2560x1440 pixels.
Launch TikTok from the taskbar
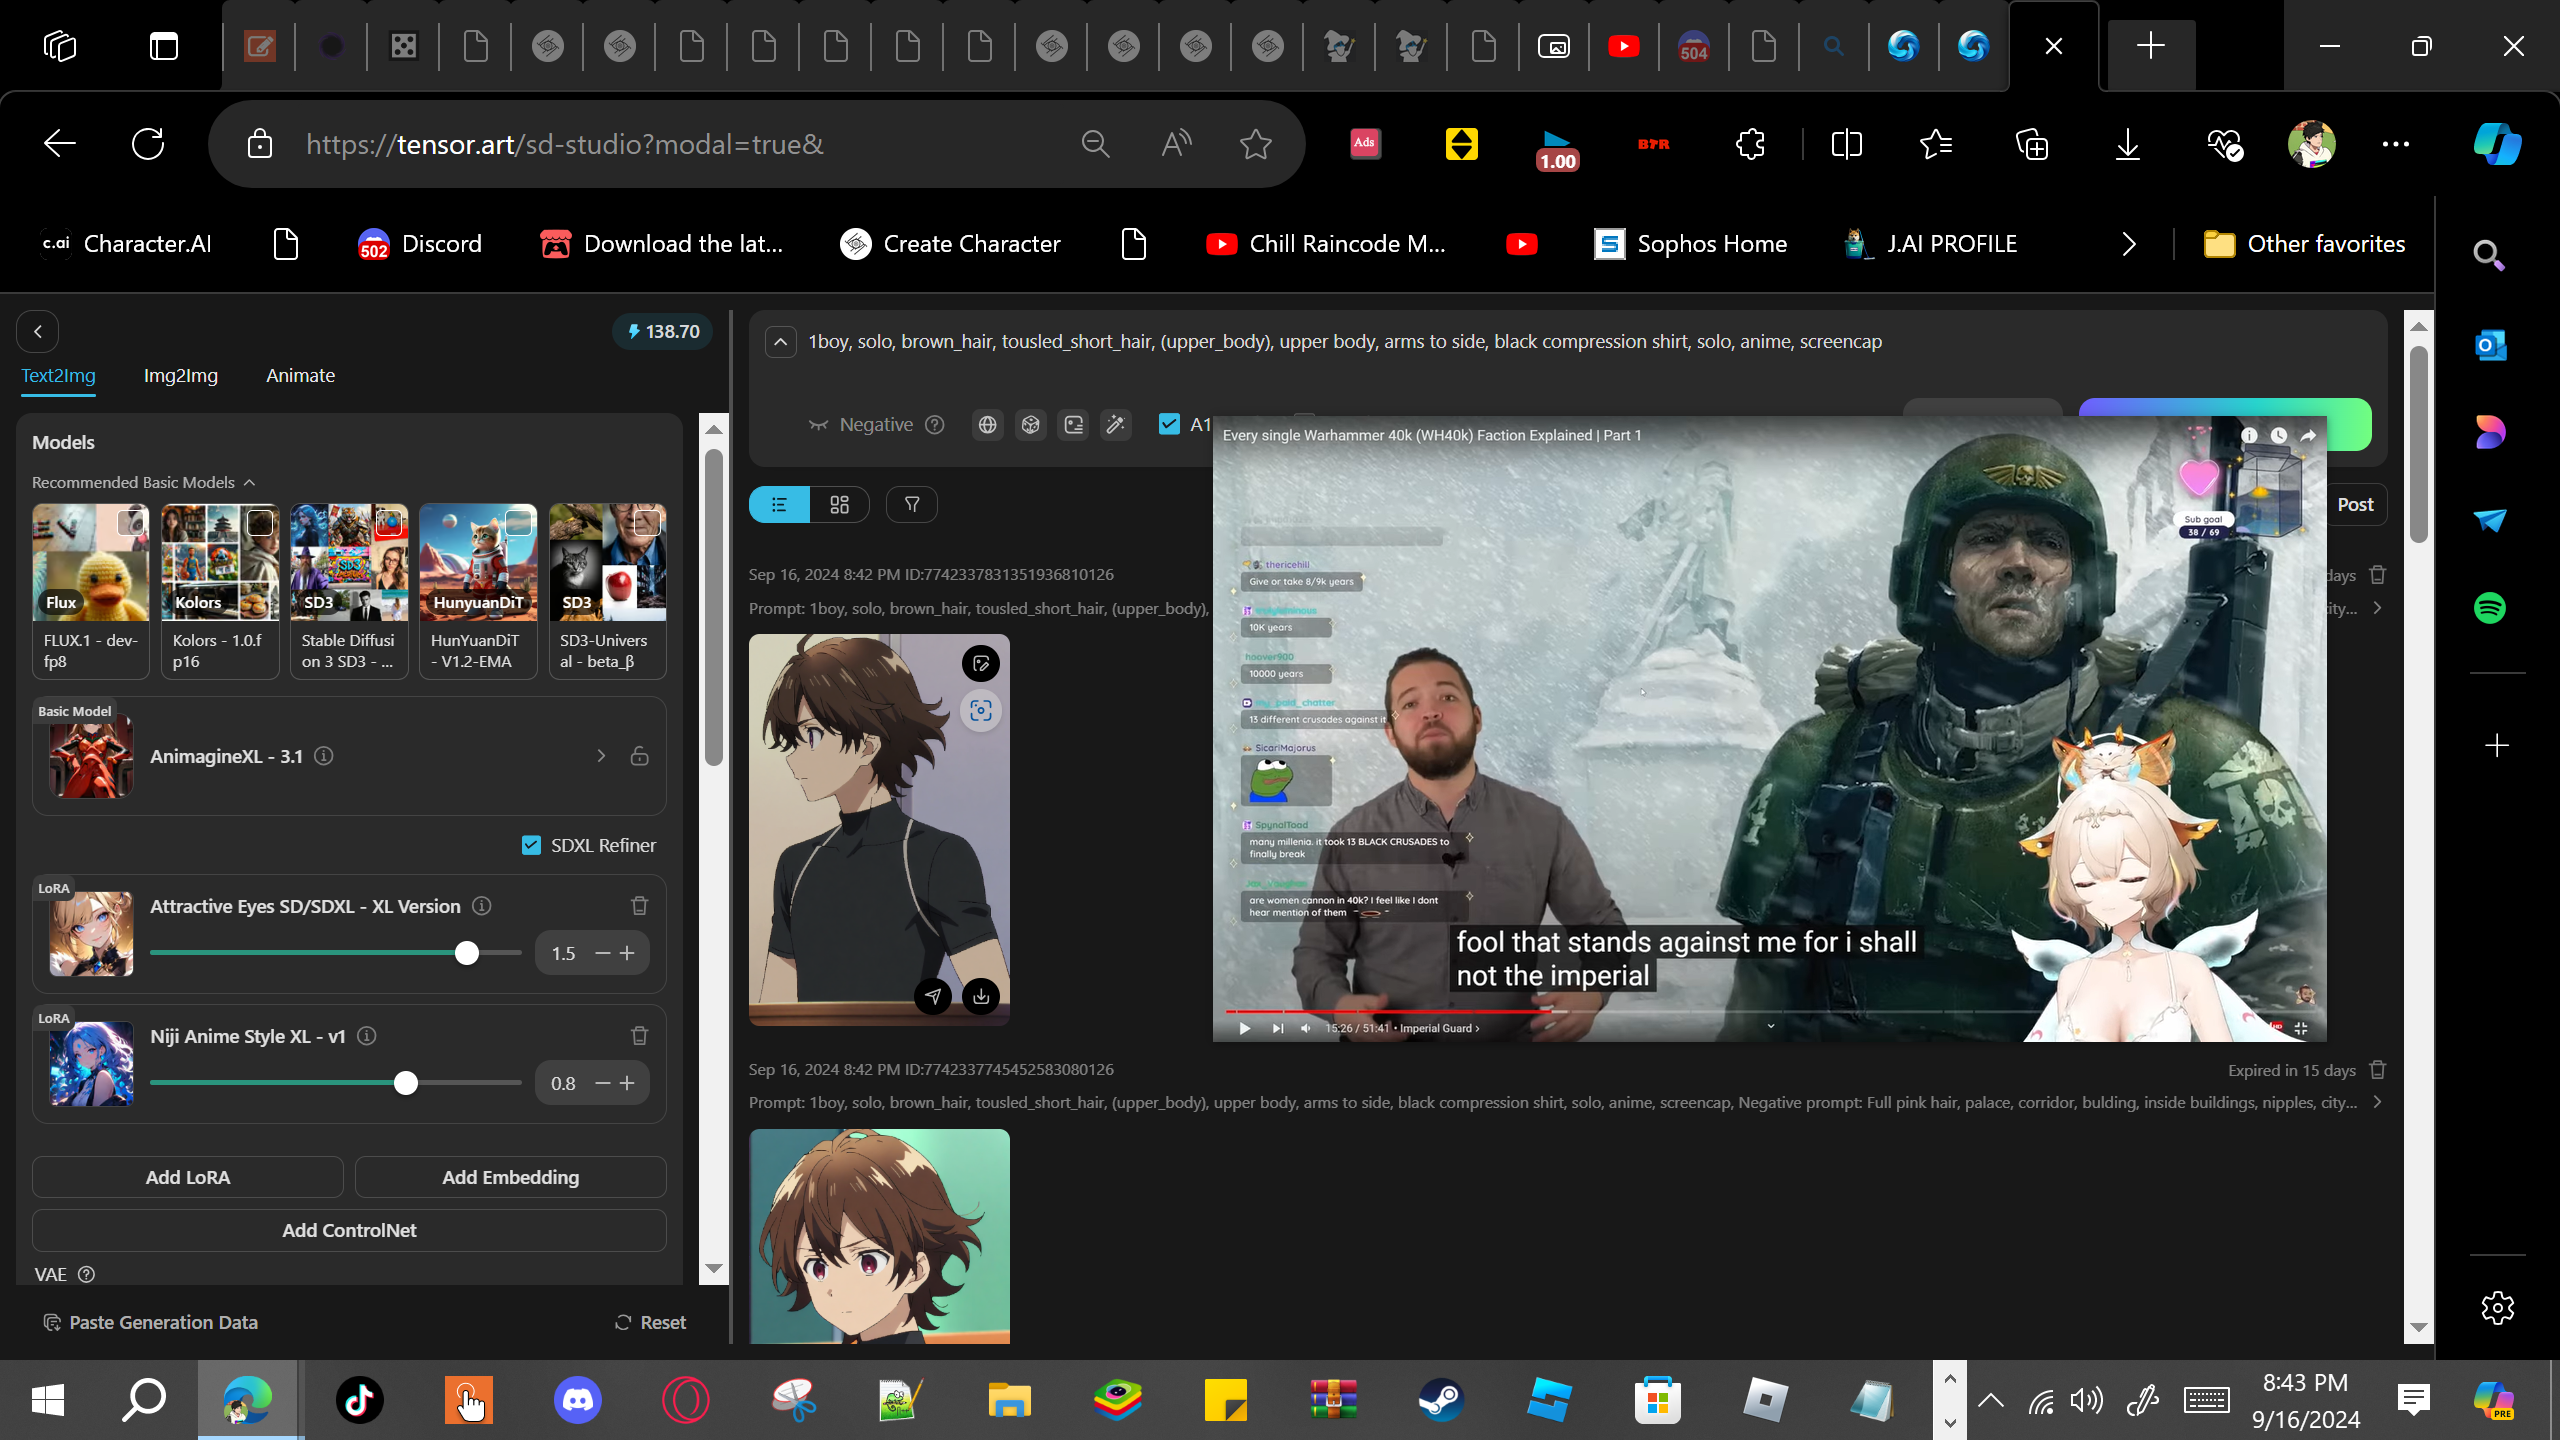tap(360, 1400)
